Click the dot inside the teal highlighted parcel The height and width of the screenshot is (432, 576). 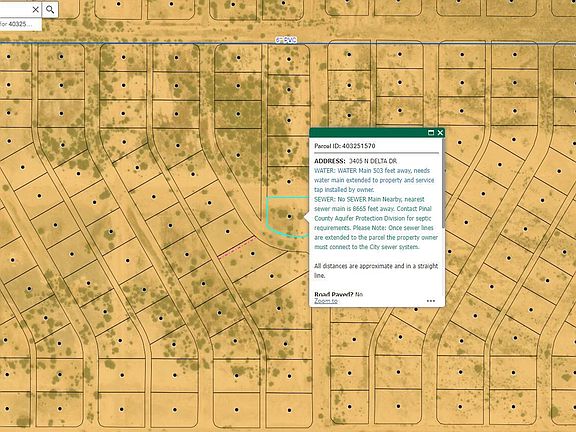coord(289,217)
